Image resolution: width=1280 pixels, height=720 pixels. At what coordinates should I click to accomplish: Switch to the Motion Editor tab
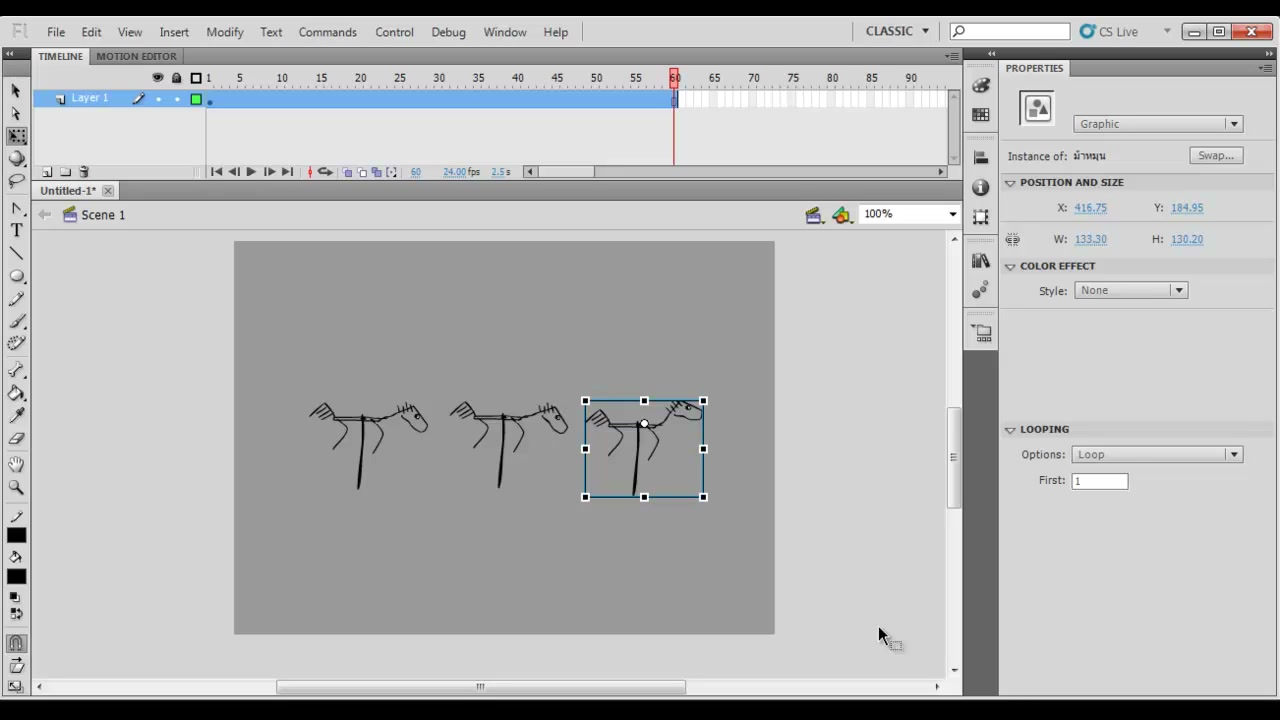[x=136, y=56]
